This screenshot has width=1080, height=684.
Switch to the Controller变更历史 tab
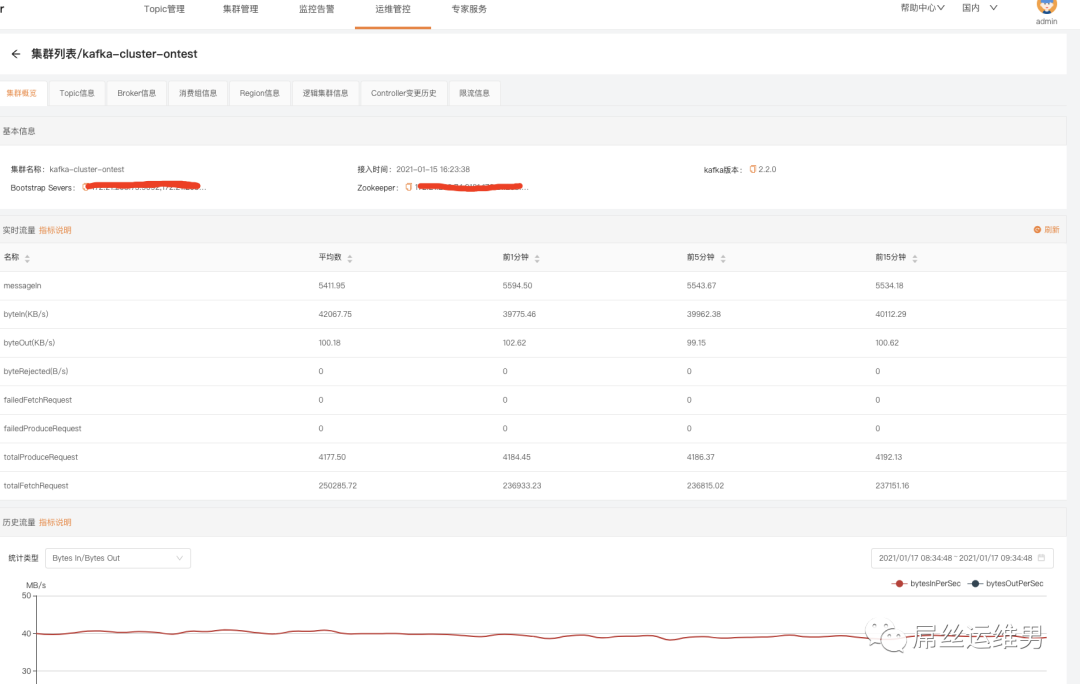tap(404, 93)
